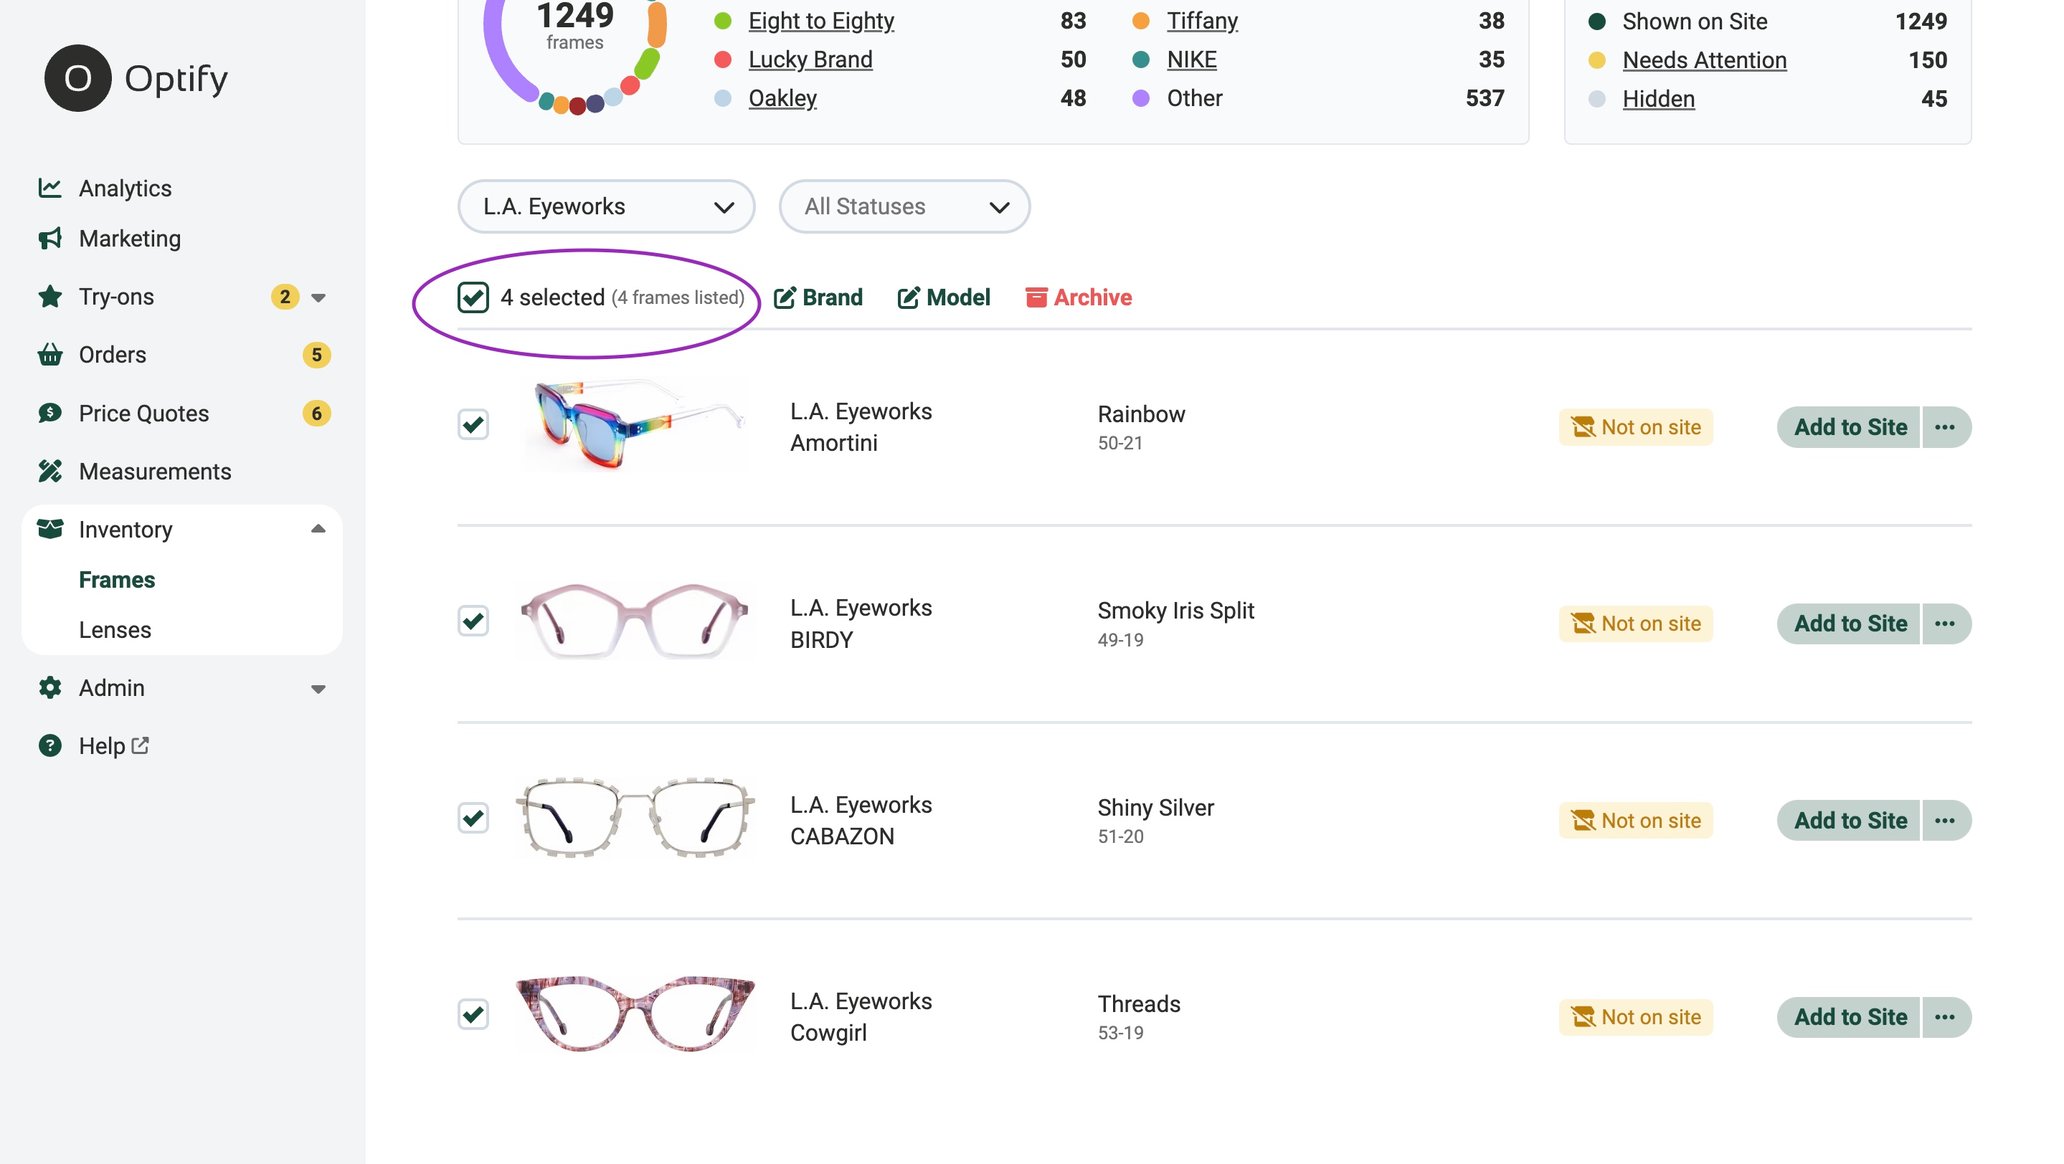Switch to the Lenses inventory view

(116, 629)
